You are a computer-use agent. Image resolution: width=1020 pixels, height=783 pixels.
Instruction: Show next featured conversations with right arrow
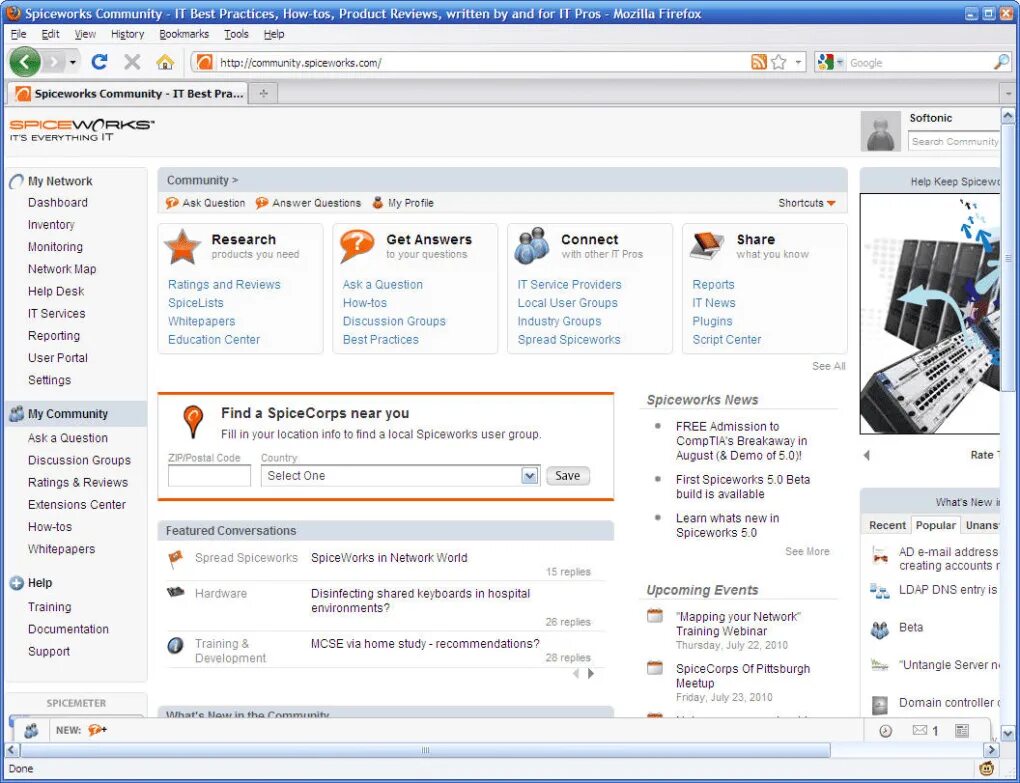pyautogui.click(x=591, y=673)
